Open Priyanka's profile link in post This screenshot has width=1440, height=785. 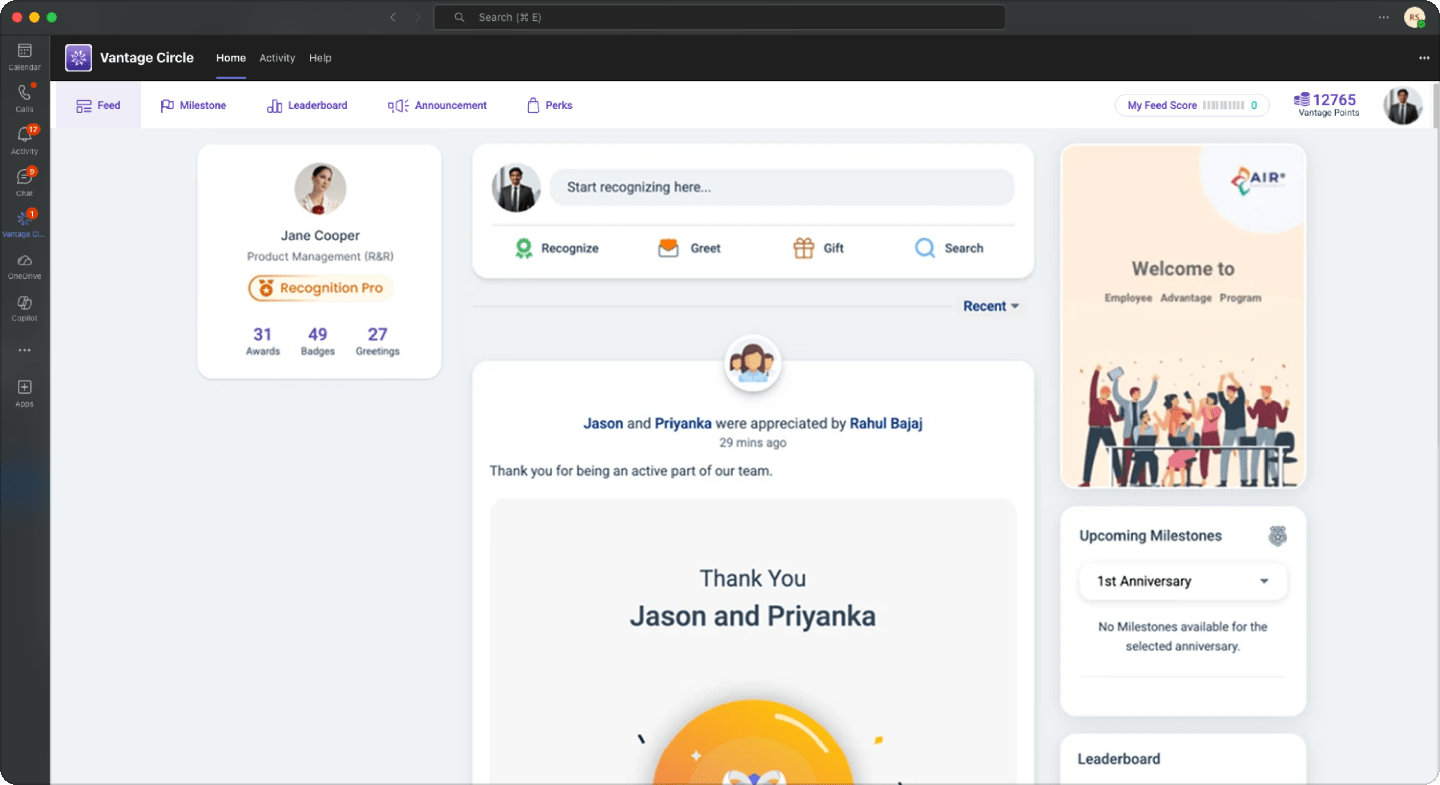click(x=683, y=423)
